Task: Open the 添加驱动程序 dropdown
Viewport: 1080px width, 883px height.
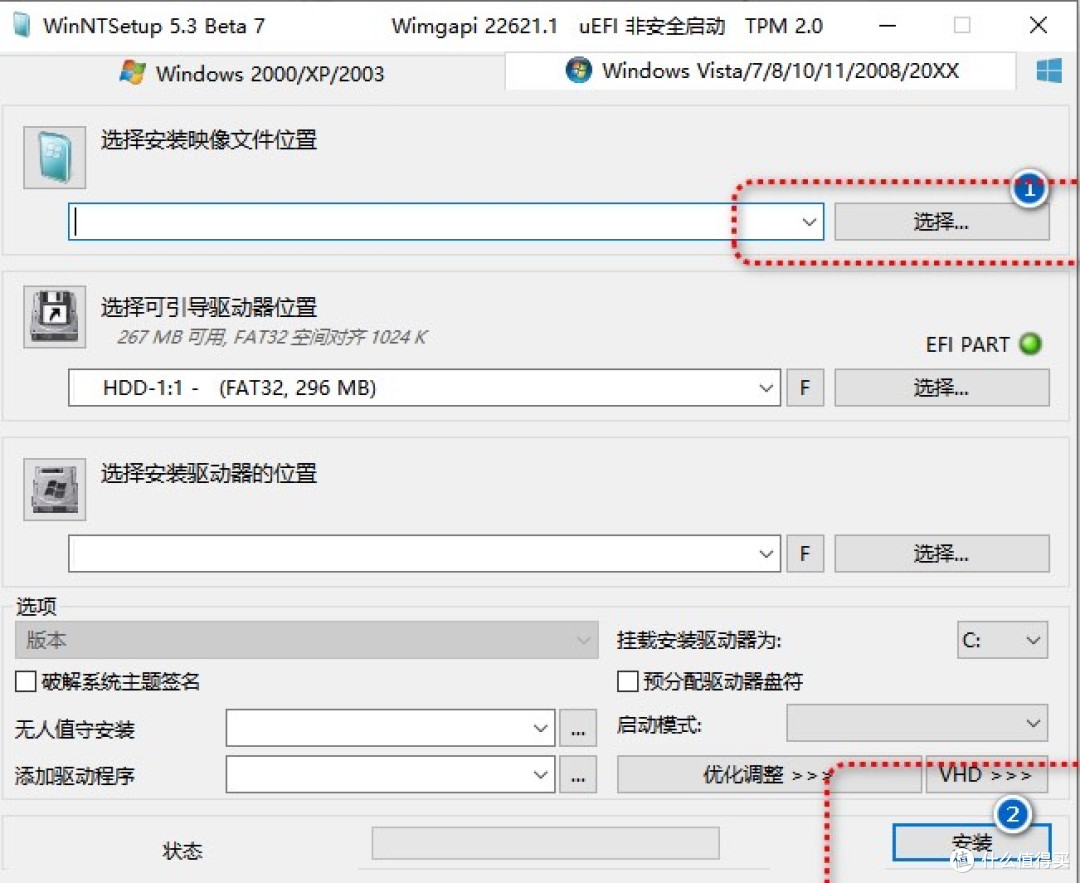Action: tap(390, 774)
